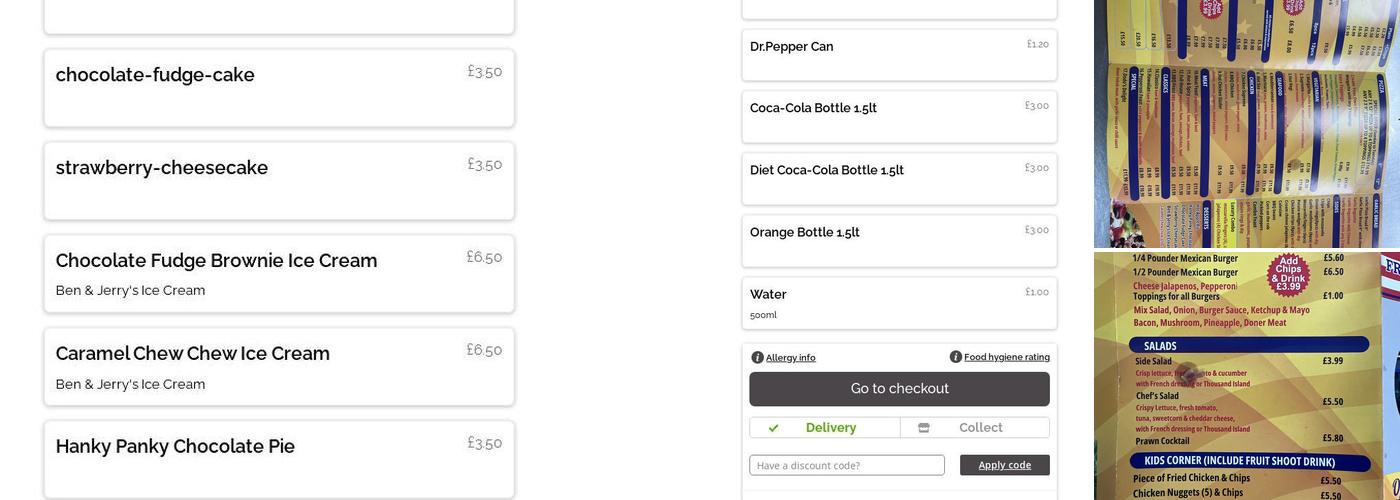The width and height of the screenshot is (1400, 500).
Task: Choose Caramel Chew Chew Ice Cream
Action: tap(279, 367)
